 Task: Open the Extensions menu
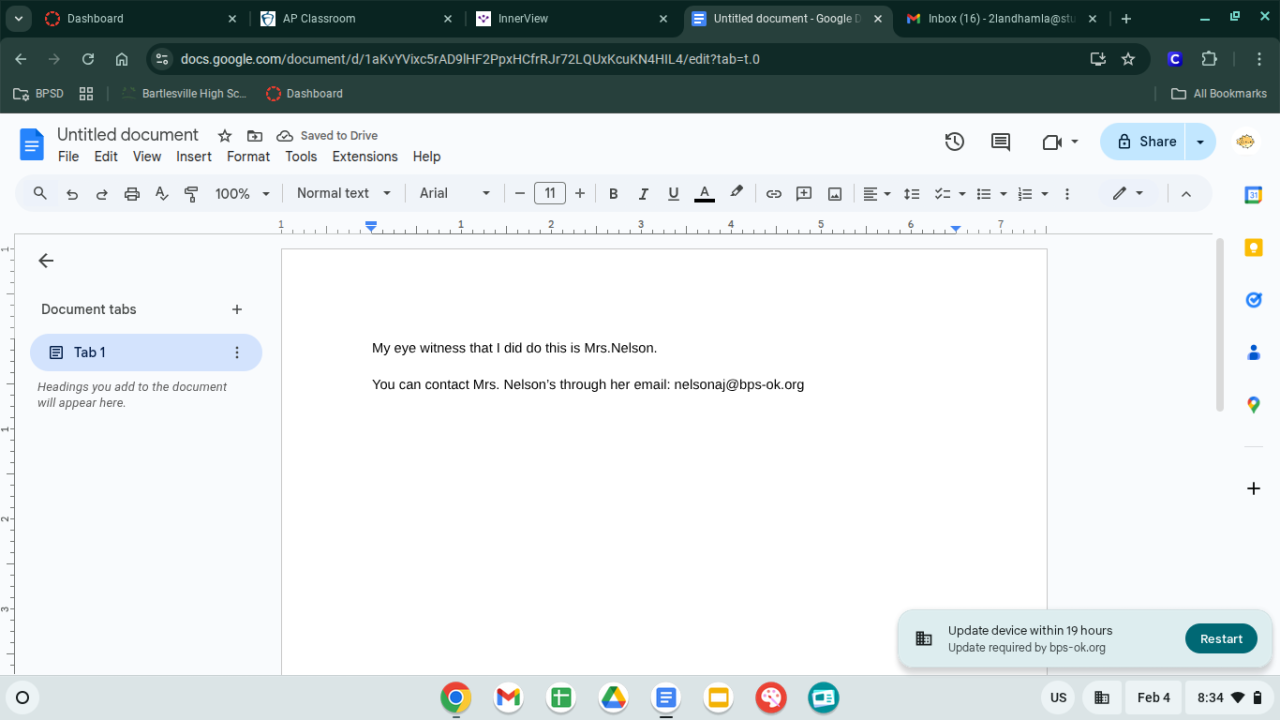tap(365, 157)
